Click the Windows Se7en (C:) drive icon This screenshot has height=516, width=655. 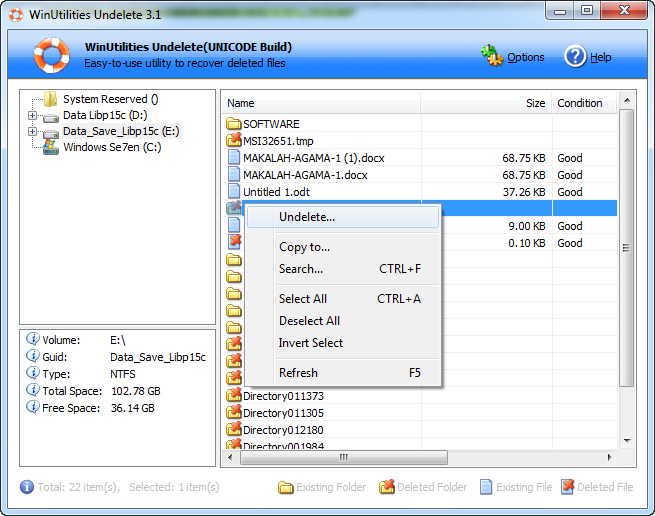pyautogui.click(x=51, y=147)
